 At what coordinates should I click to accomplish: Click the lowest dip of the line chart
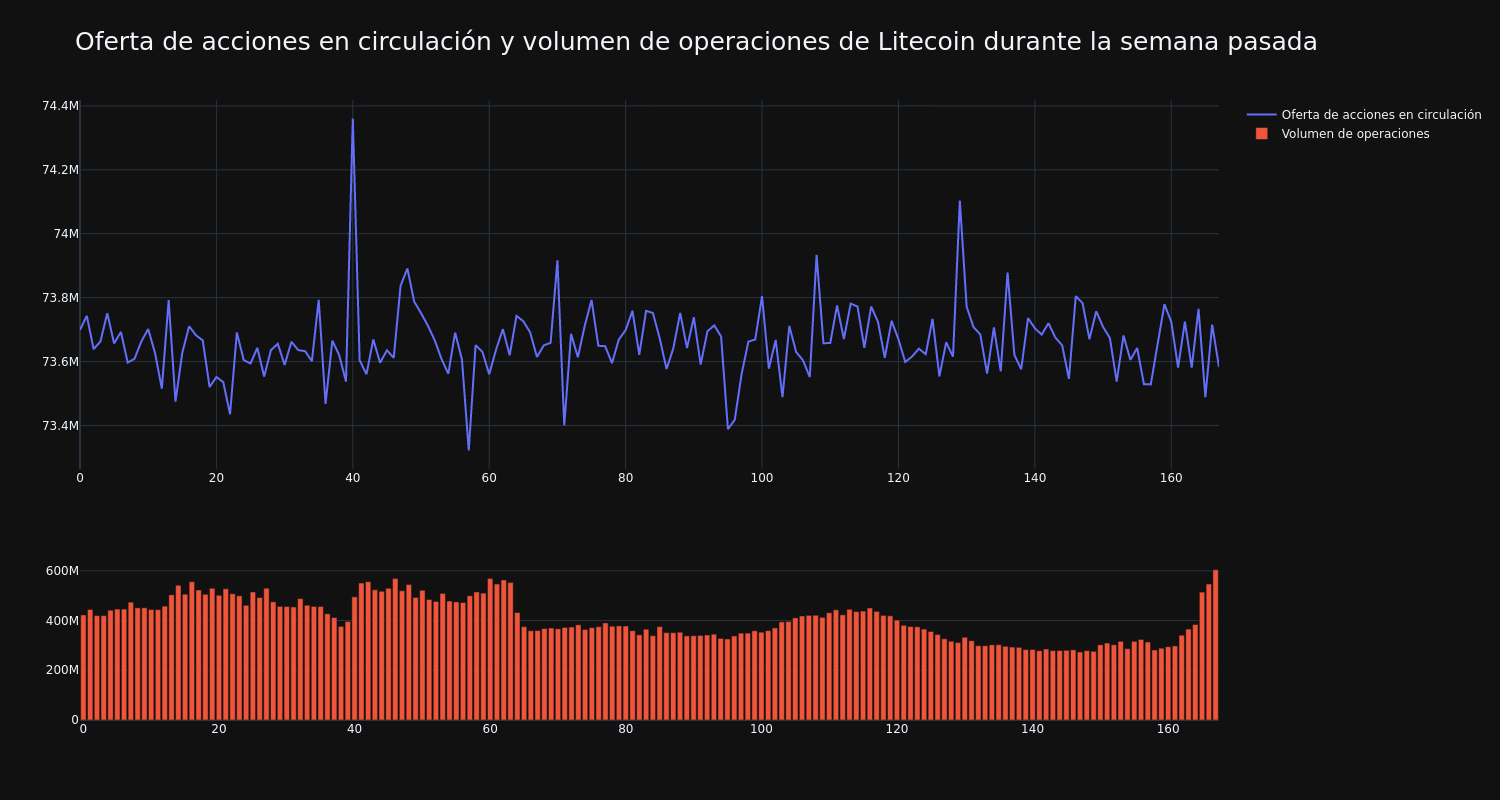[x=468, y=449]
